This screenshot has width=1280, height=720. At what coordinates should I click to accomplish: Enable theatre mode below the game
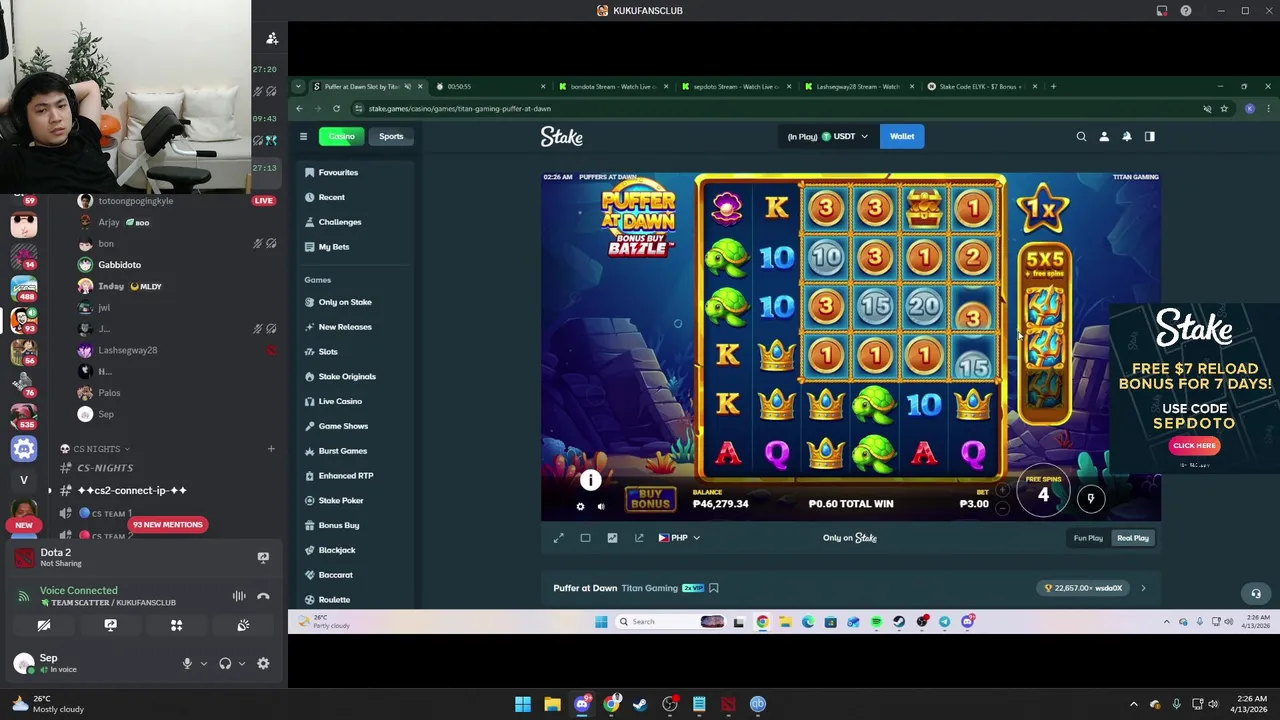[x=586, y=538]
